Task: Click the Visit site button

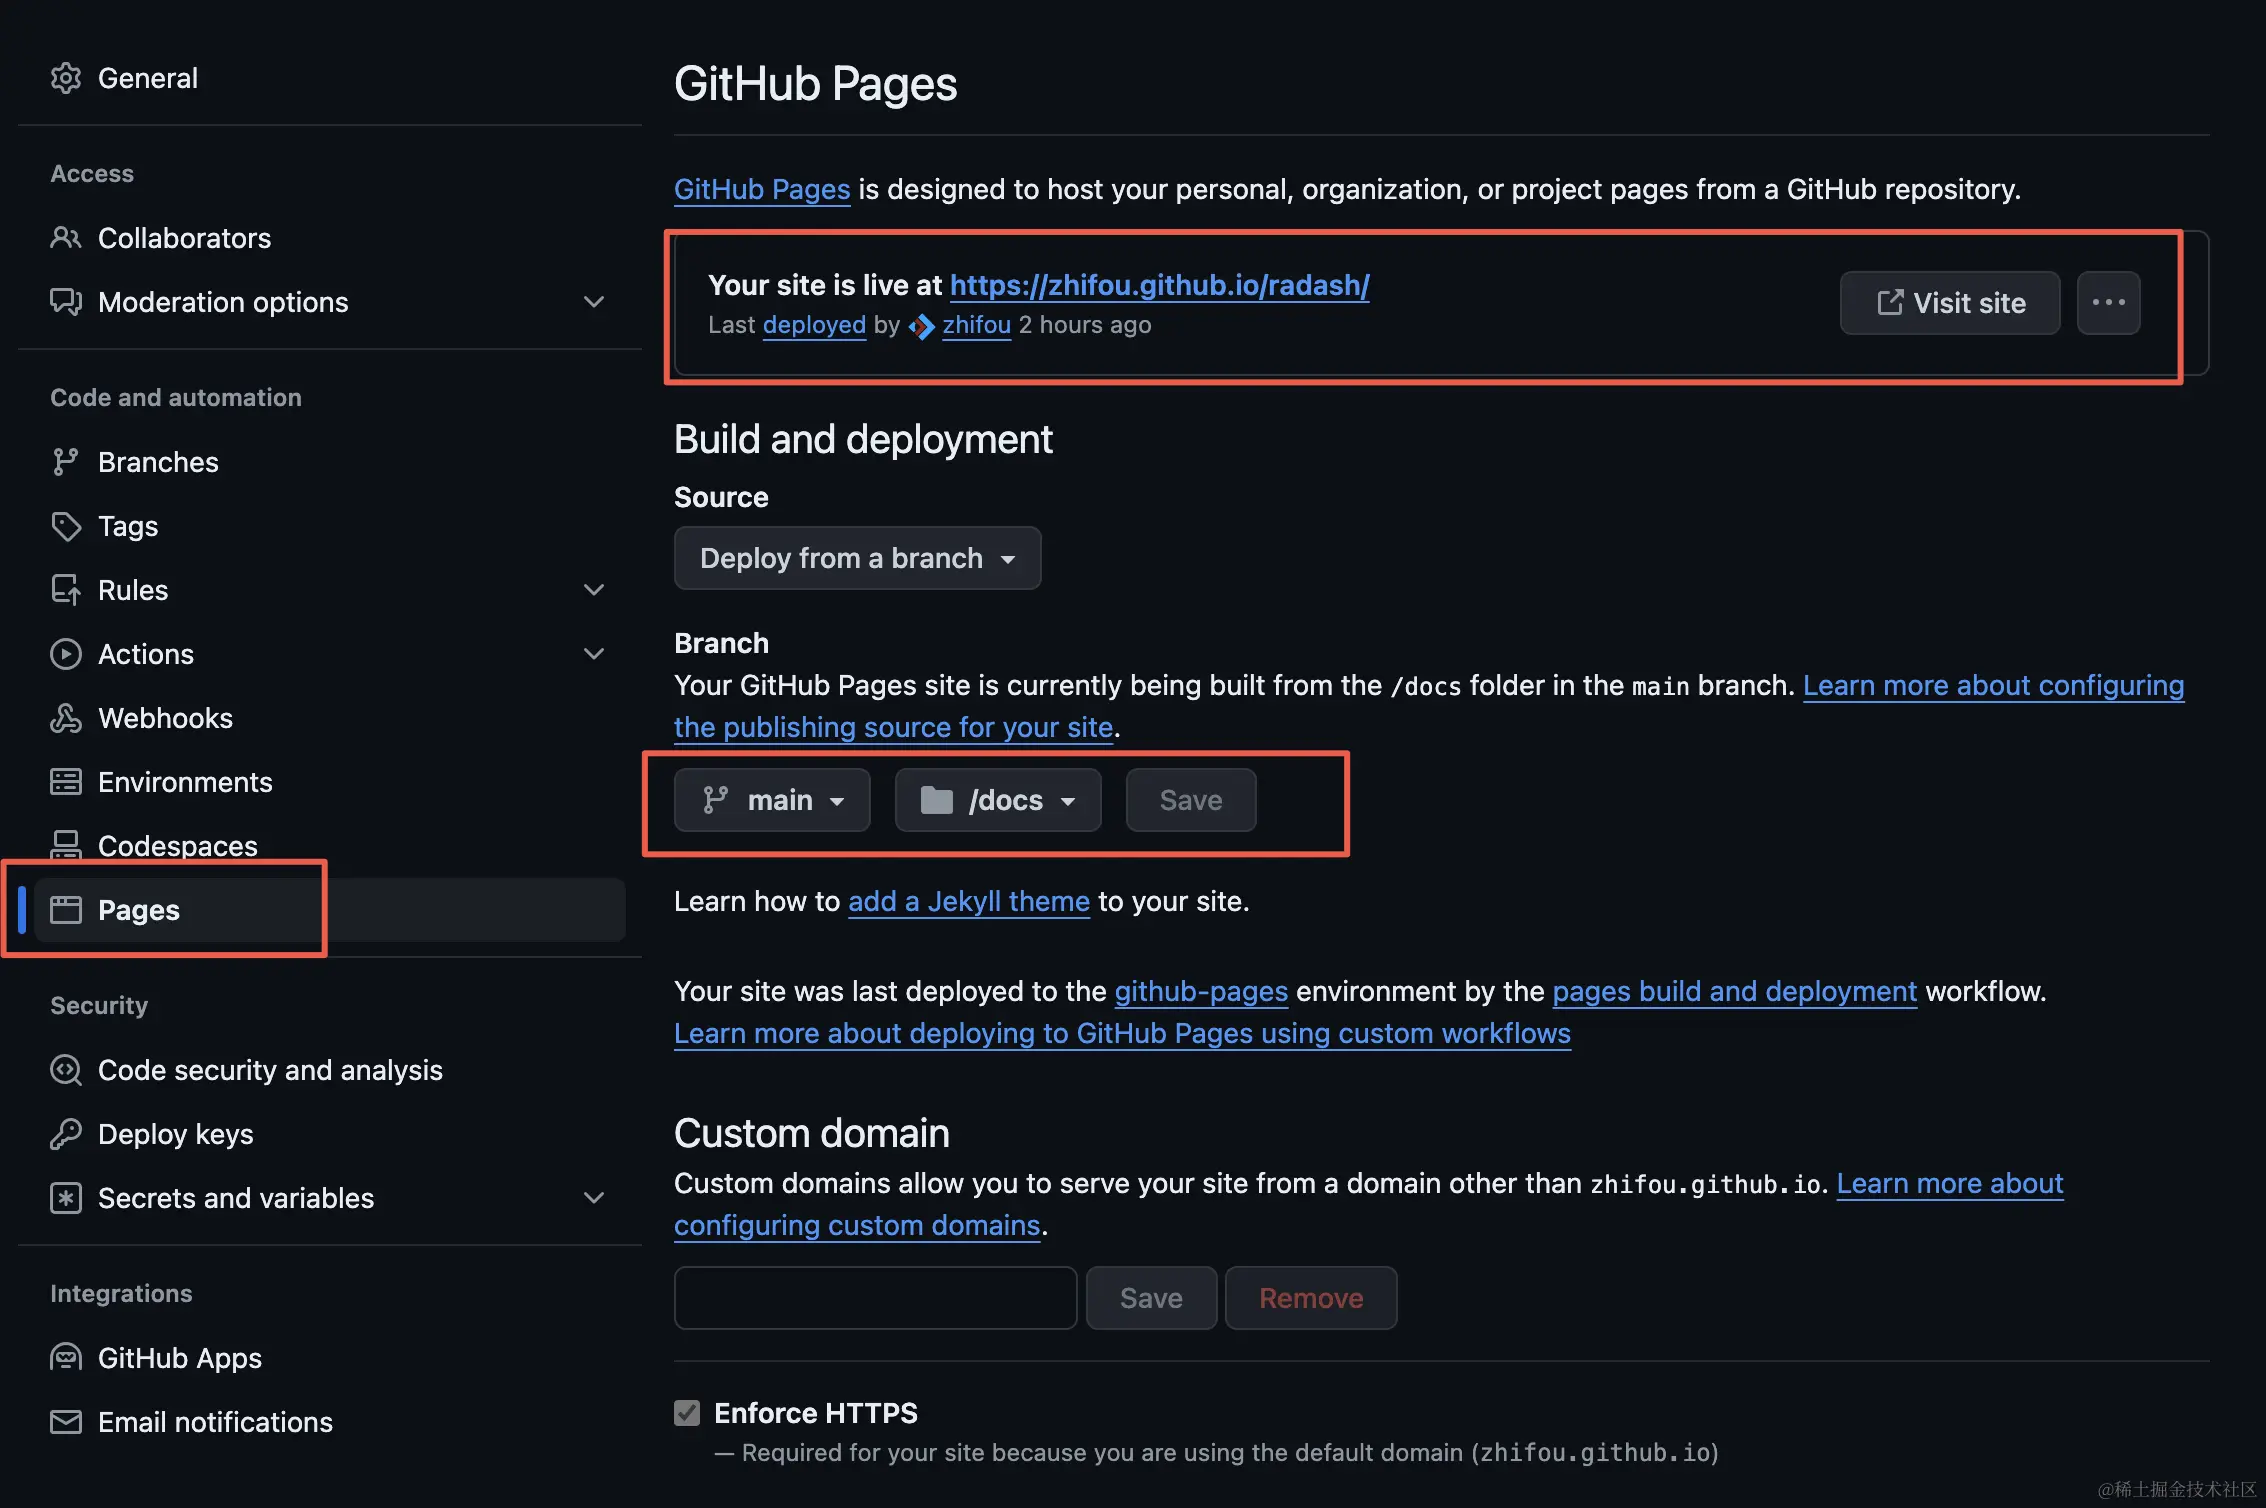Action: pos(1949,303)
